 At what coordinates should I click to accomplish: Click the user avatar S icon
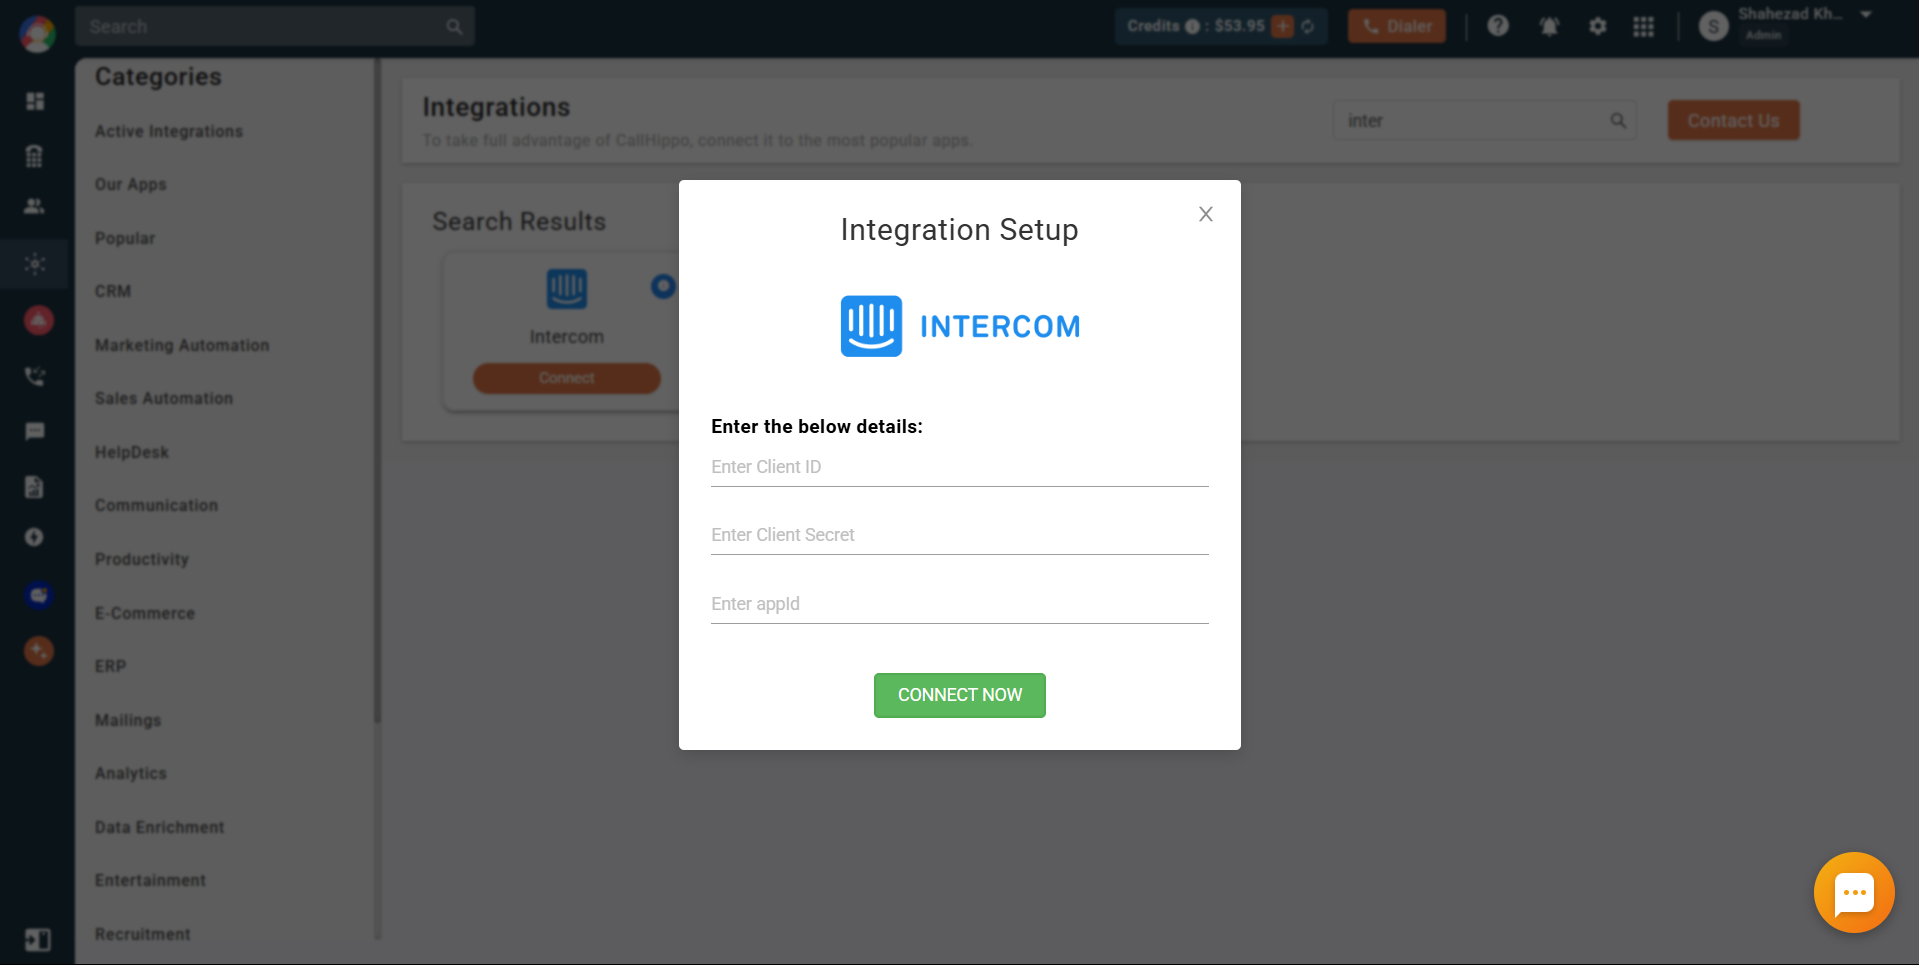click(1714, 26)
